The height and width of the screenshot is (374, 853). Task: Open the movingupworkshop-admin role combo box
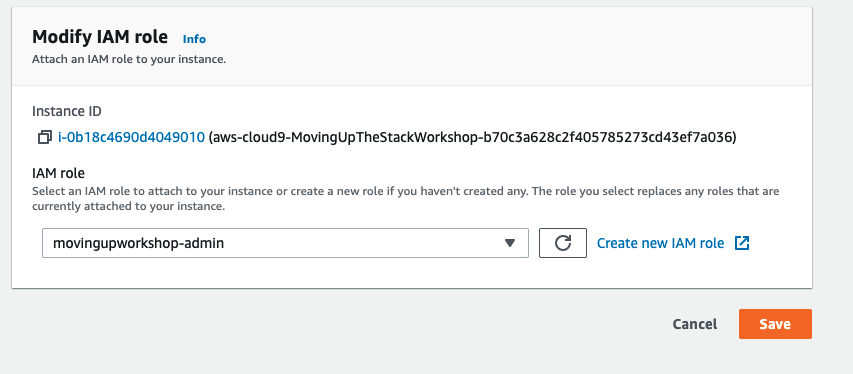[x=285, y=243]
